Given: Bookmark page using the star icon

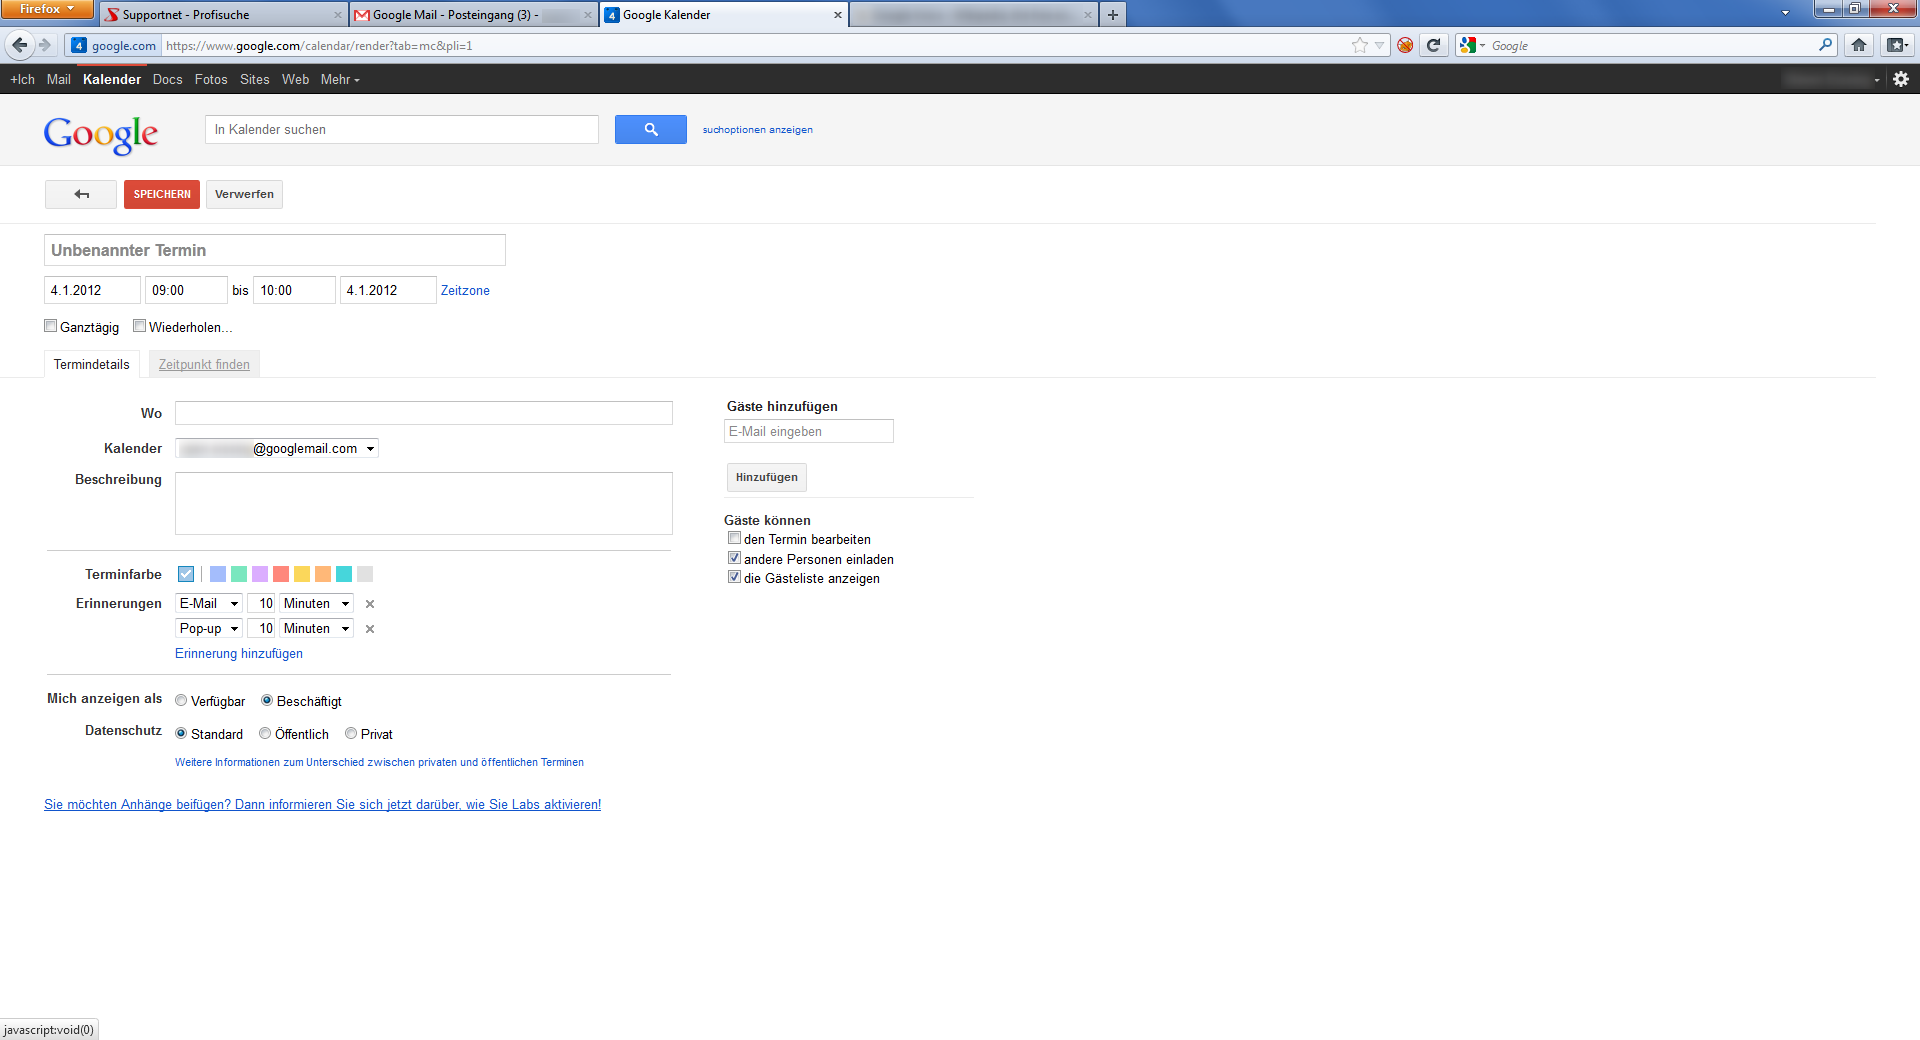Looking at the screenshot, I should (x=1359, y=45).
